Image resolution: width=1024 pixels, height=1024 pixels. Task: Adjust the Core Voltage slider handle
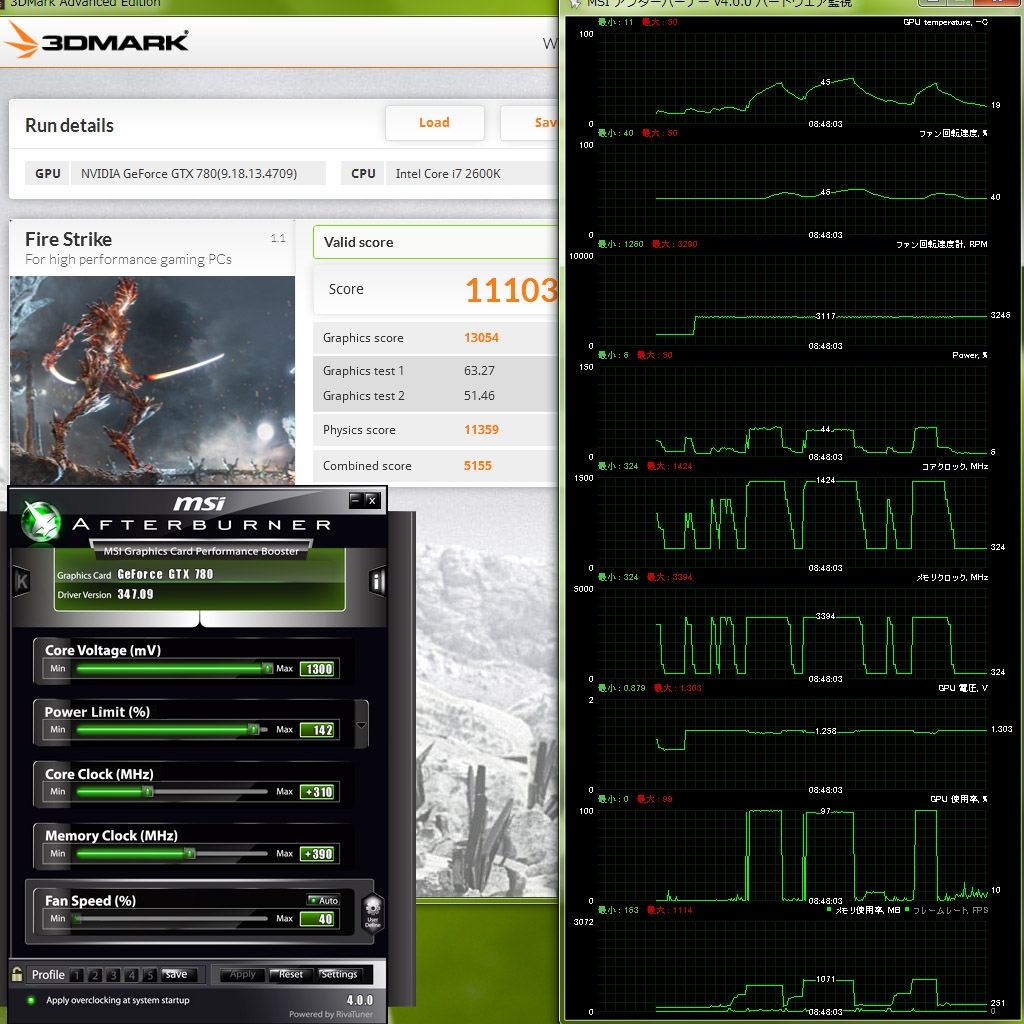point(267,668)
